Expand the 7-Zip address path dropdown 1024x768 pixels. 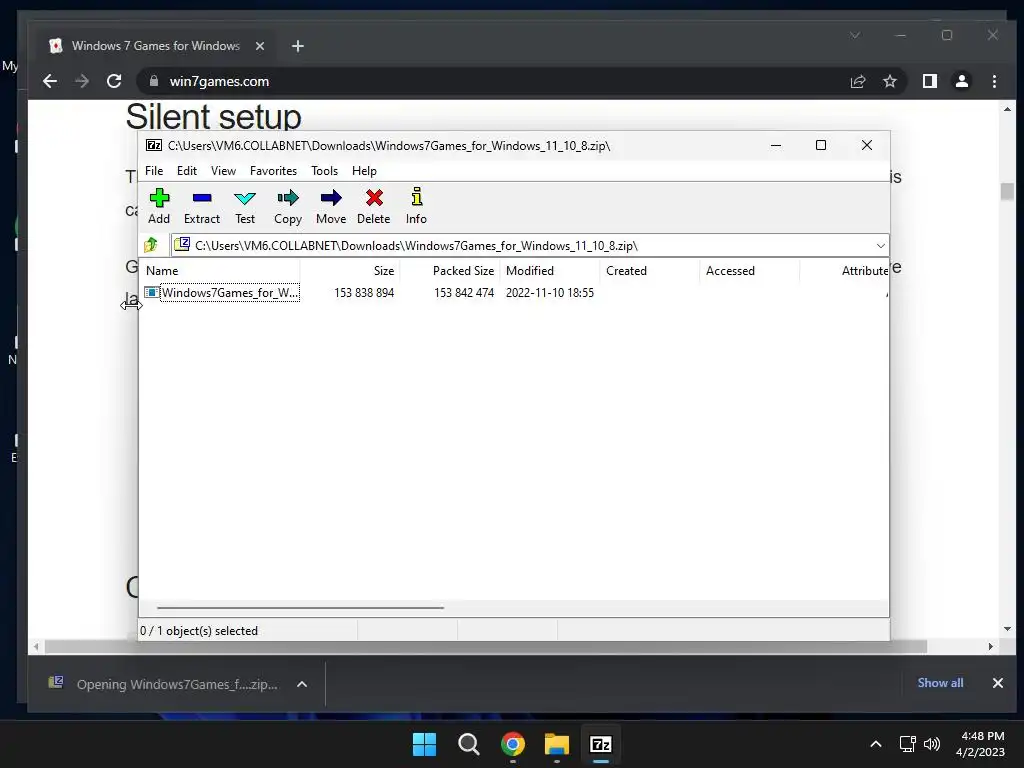[x=880, y=246]
